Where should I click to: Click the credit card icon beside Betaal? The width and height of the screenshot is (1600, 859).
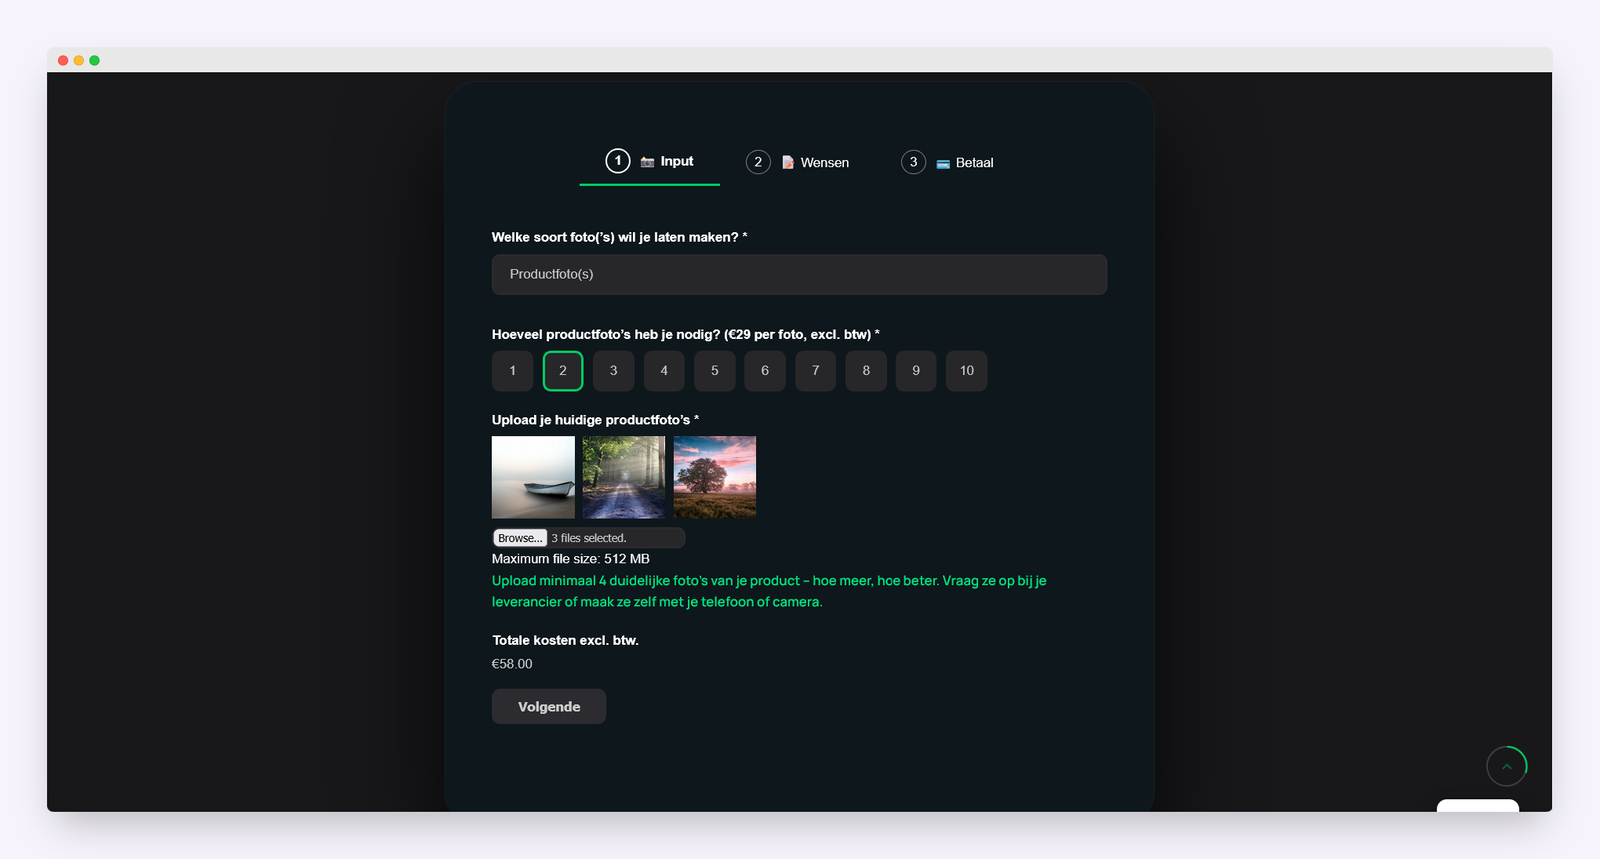tap(943, 163)
